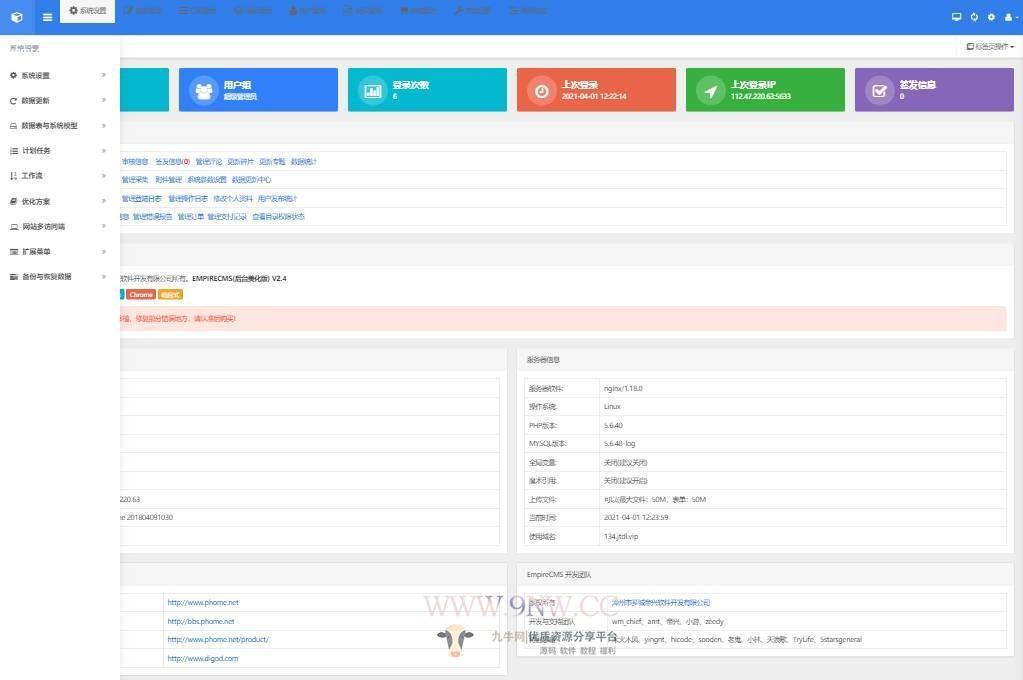Click the checkmark icon on 签发信息 card
This screenshot has width=1023, height=680.
click(879, 91)
